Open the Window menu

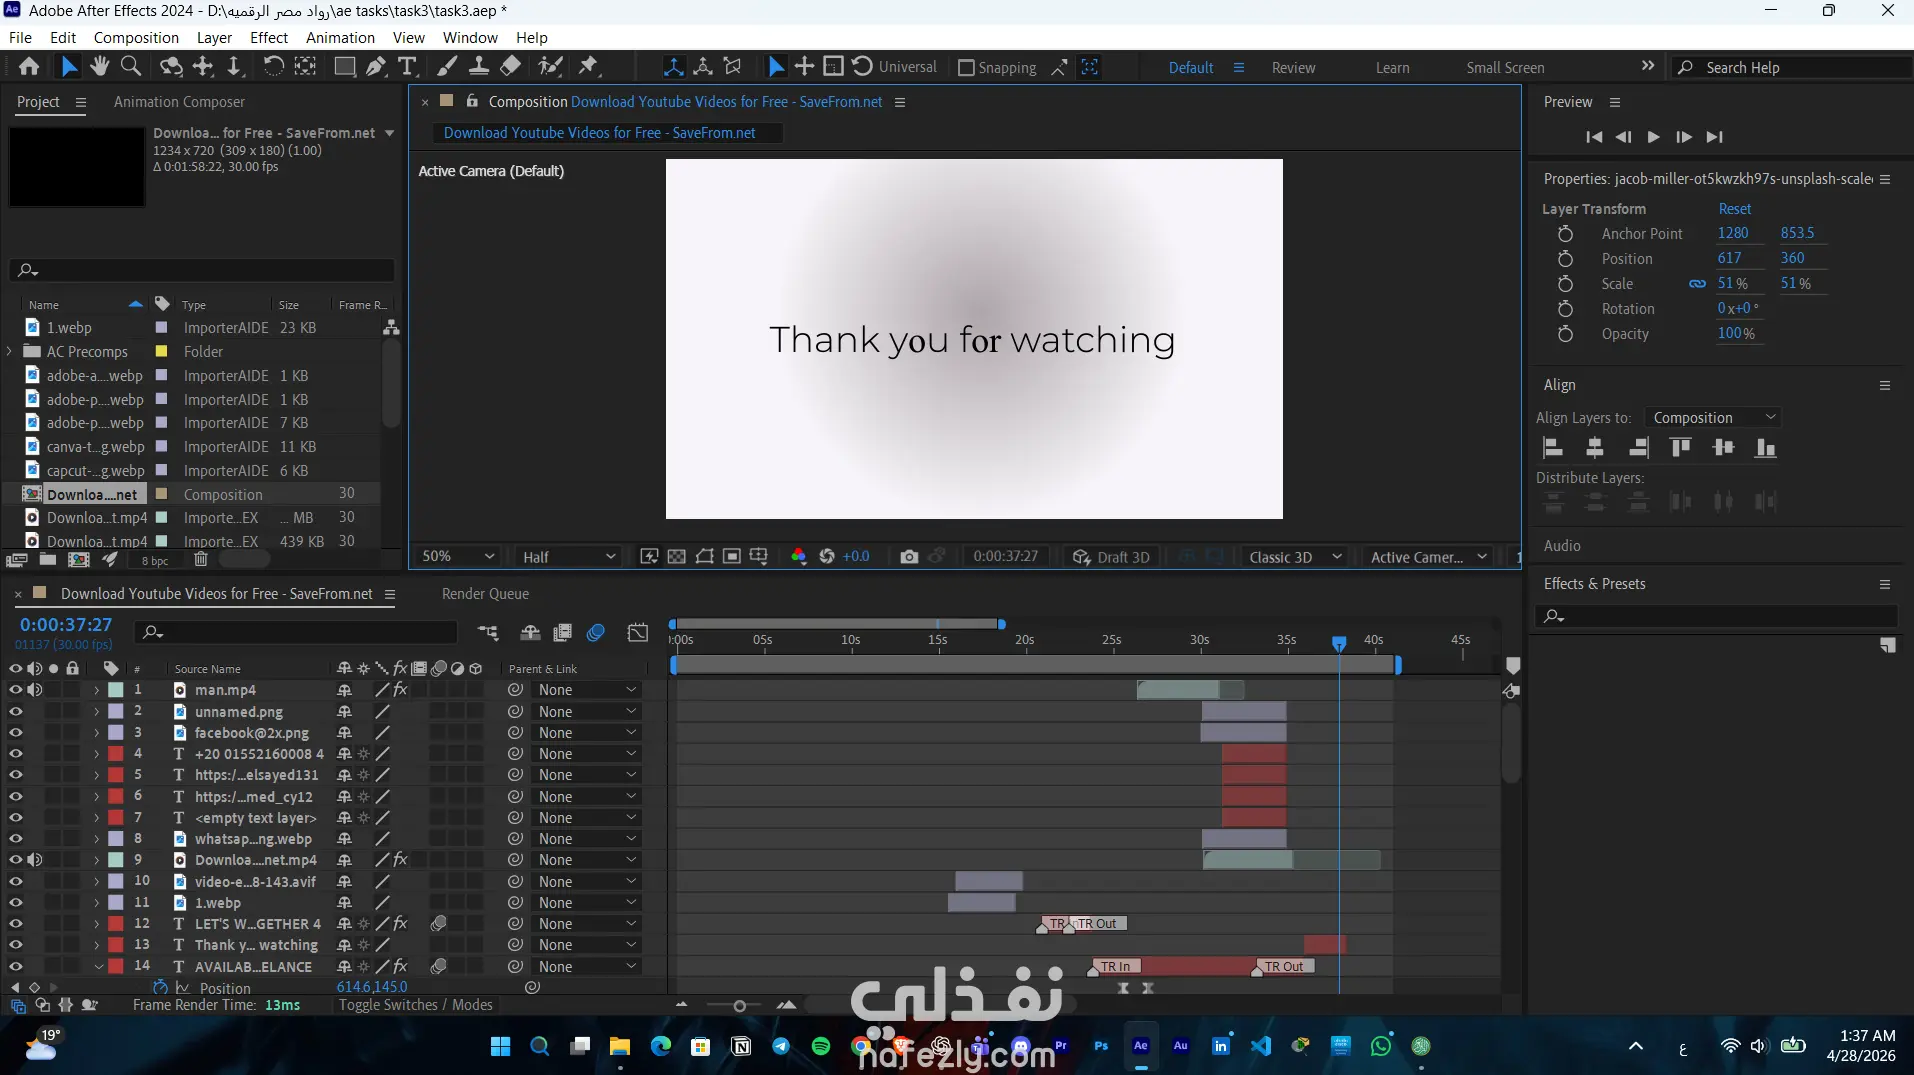470,38
